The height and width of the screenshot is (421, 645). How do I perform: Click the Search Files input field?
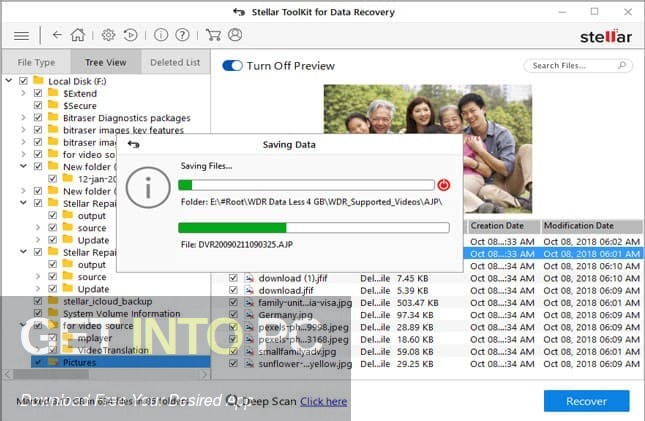point(578,65)
